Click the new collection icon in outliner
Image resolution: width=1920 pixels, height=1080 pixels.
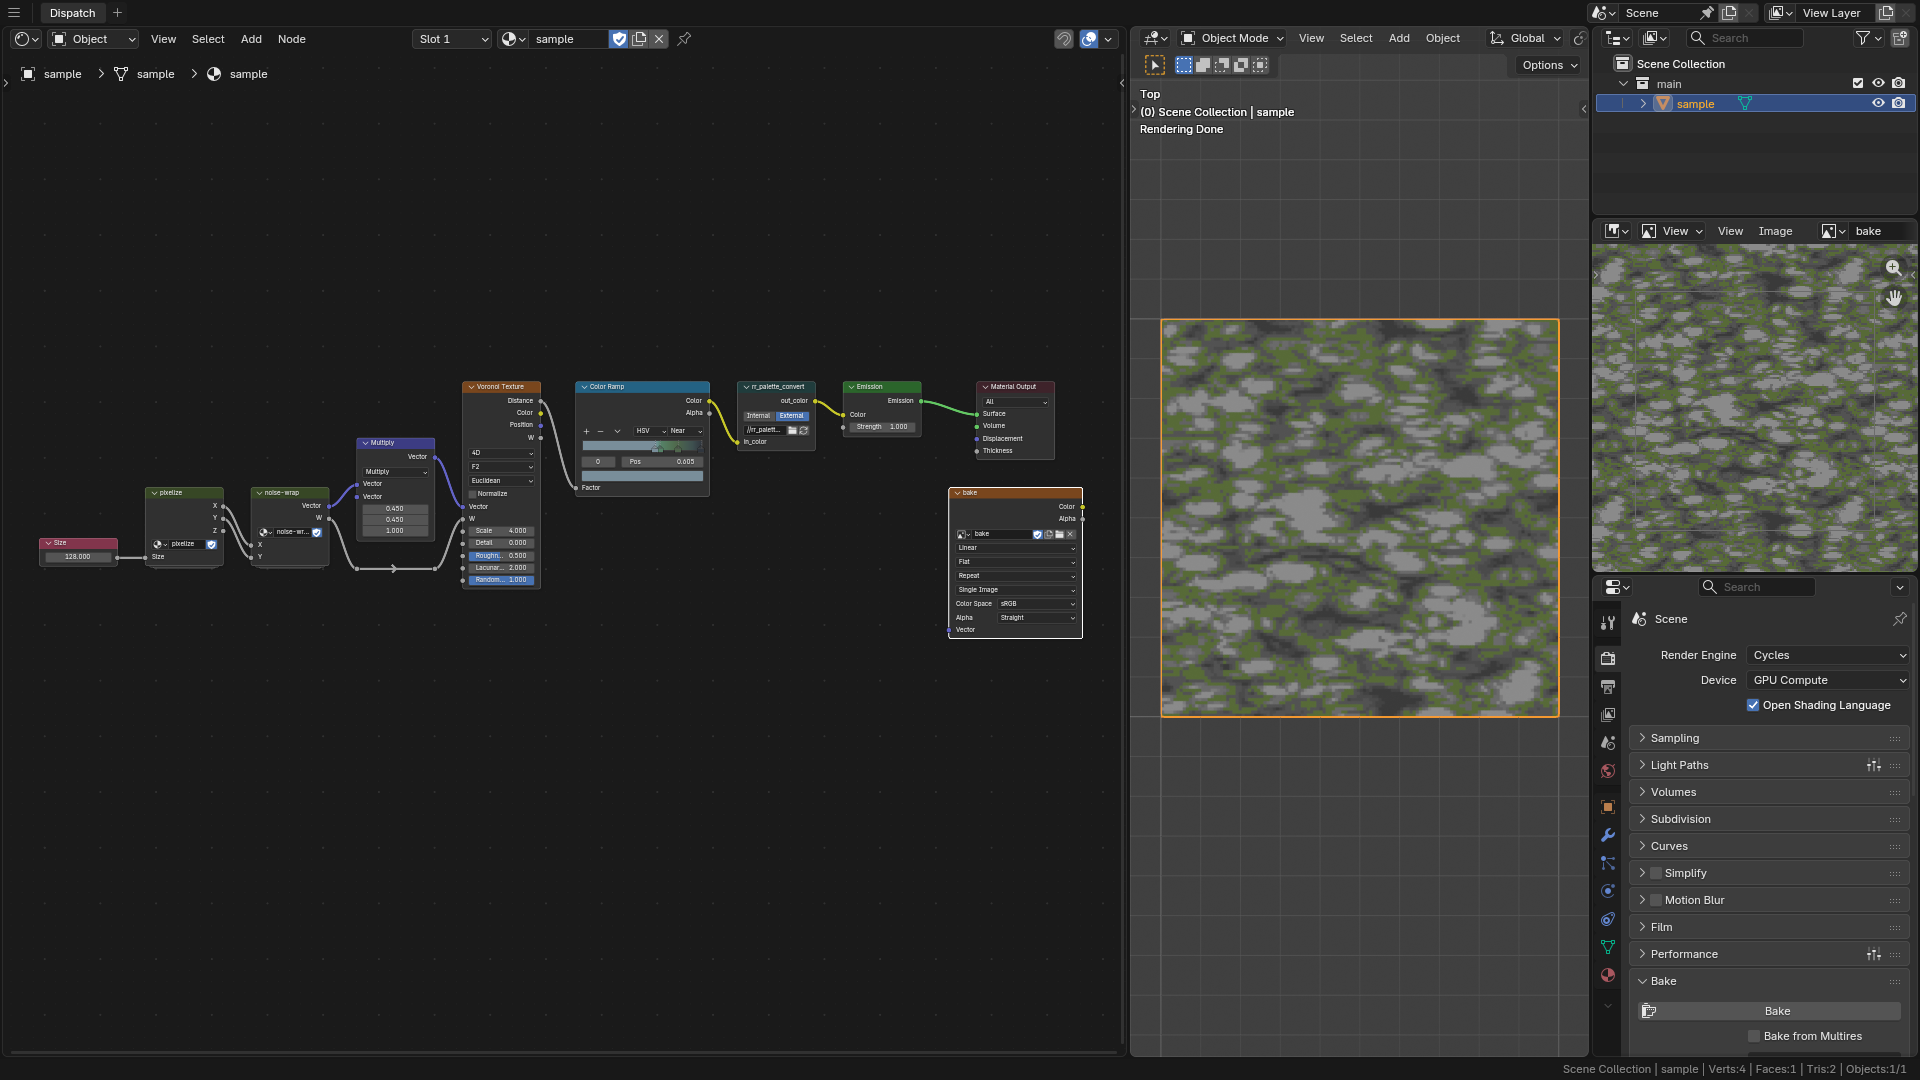coord(1900,38)
